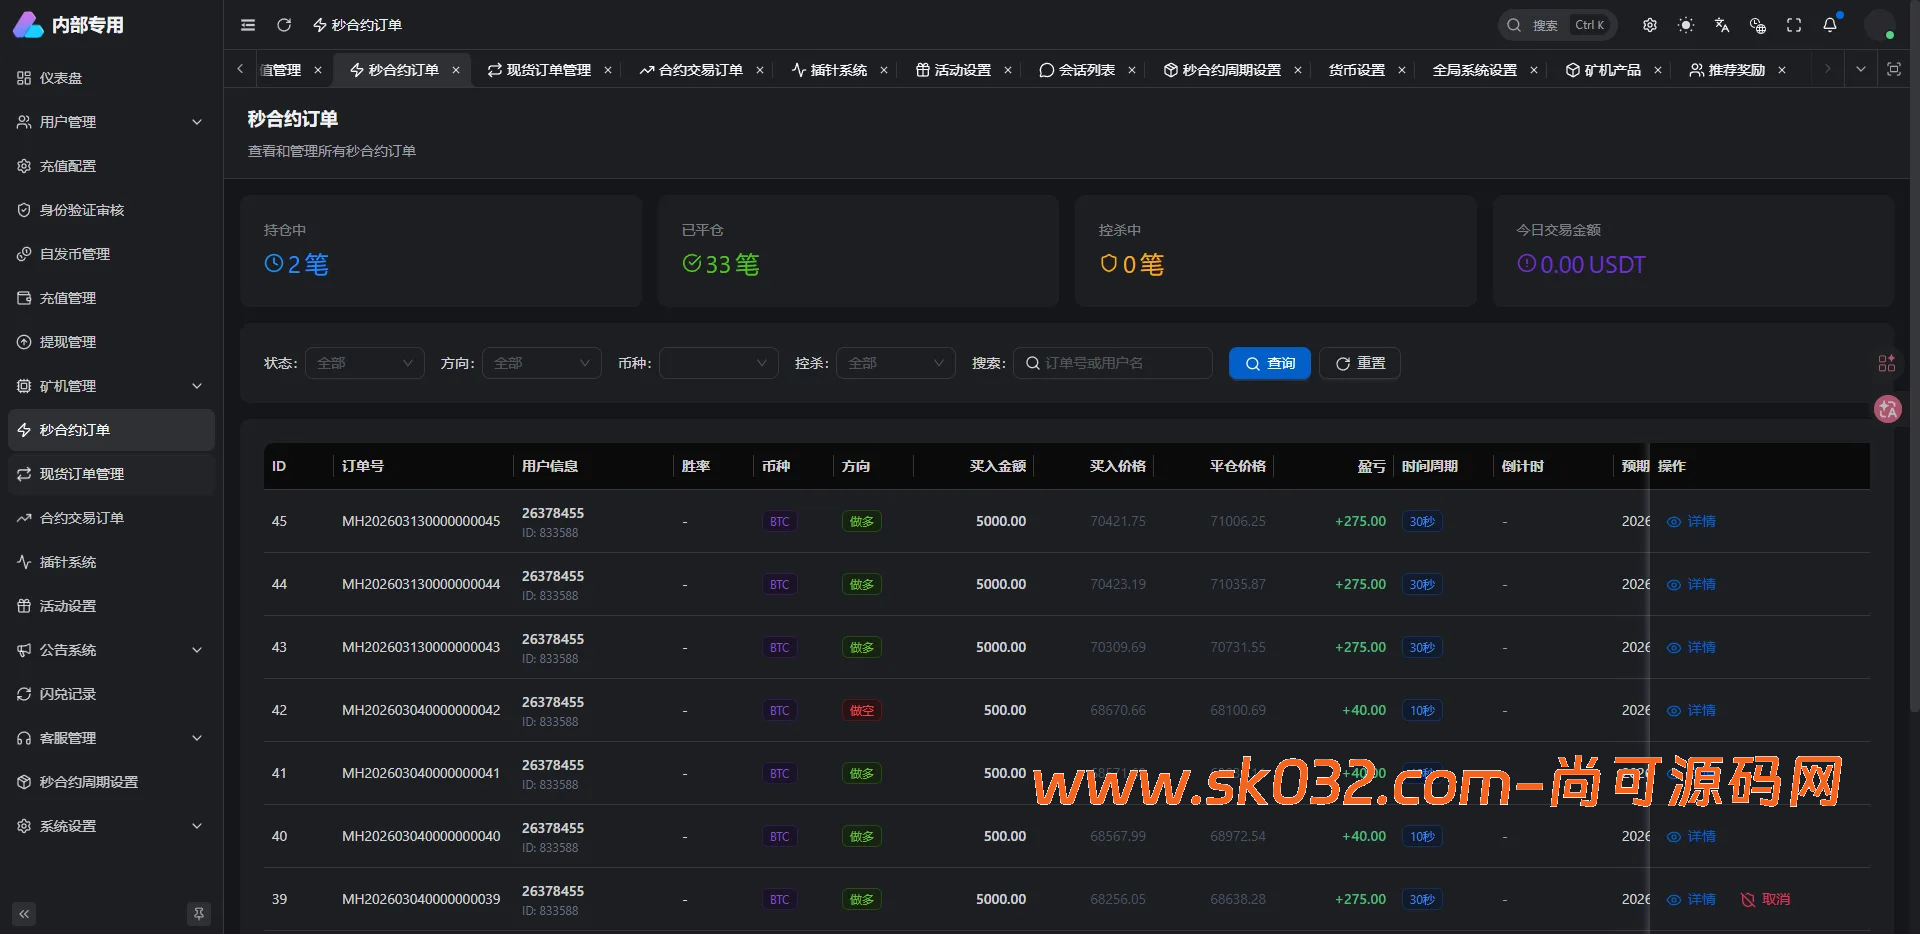Image resolution: width=1920 pixels, height=934 pixels.
Task: Collapse the sidebar with the hamburger icon
Action: coord(248,24)
